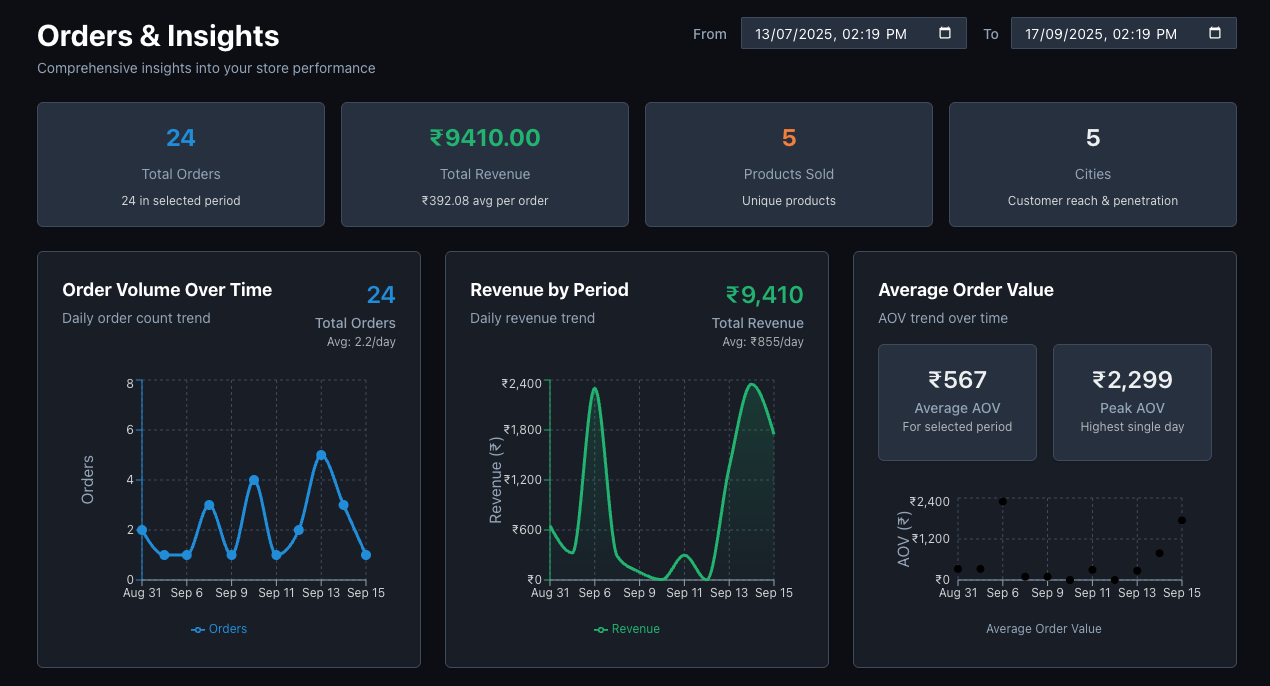1270x686 pixels.
Task: Click the Peak AOV ₹2,299 box
Action: coord(1132,402)
